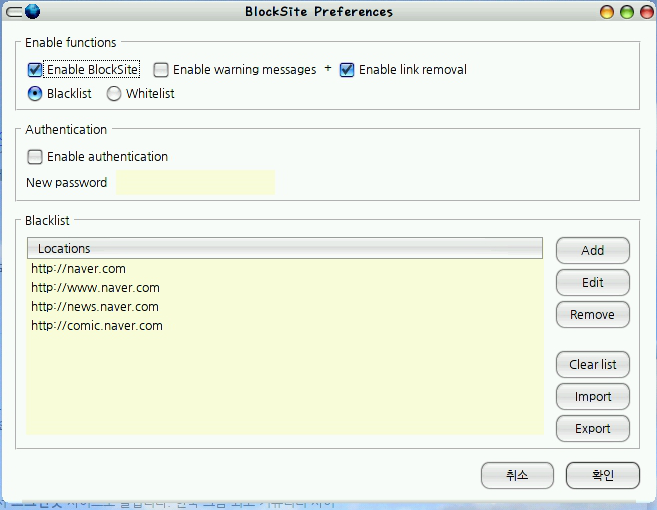Select http://www.naver.com entry
This screenshot has height=510, width=657.
point(285,288)
